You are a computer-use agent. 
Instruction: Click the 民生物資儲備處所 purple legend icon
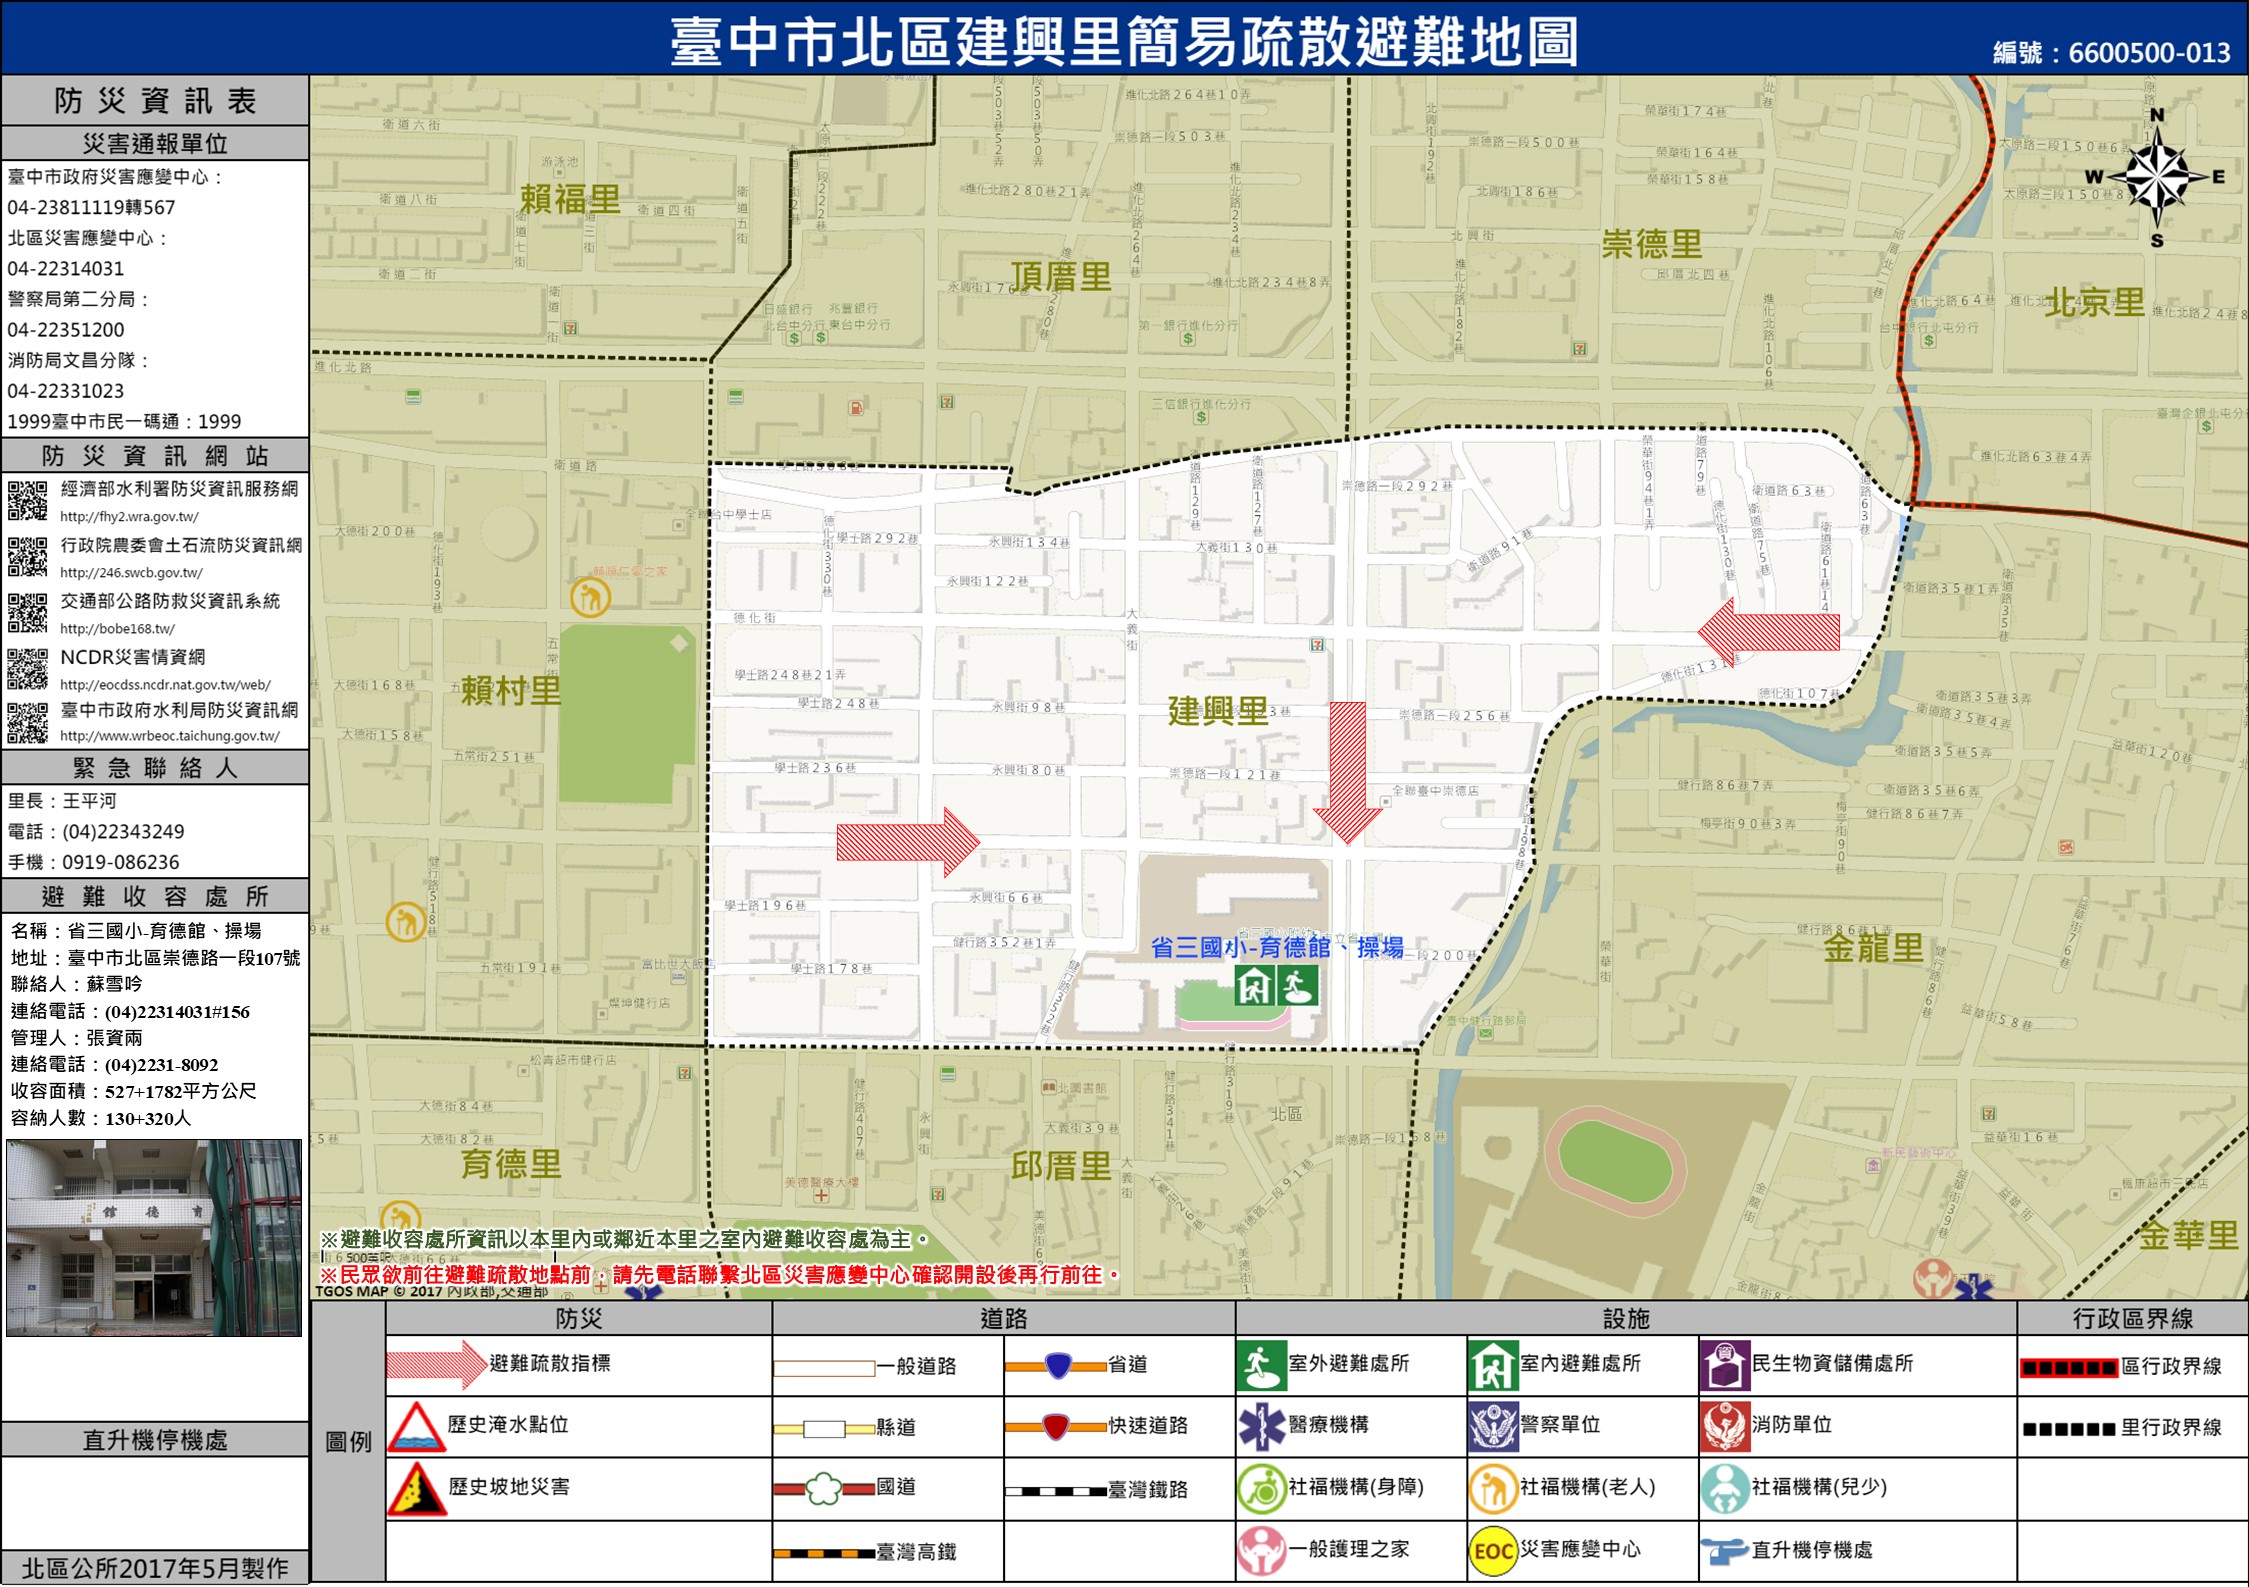tap(1725, 1366)
